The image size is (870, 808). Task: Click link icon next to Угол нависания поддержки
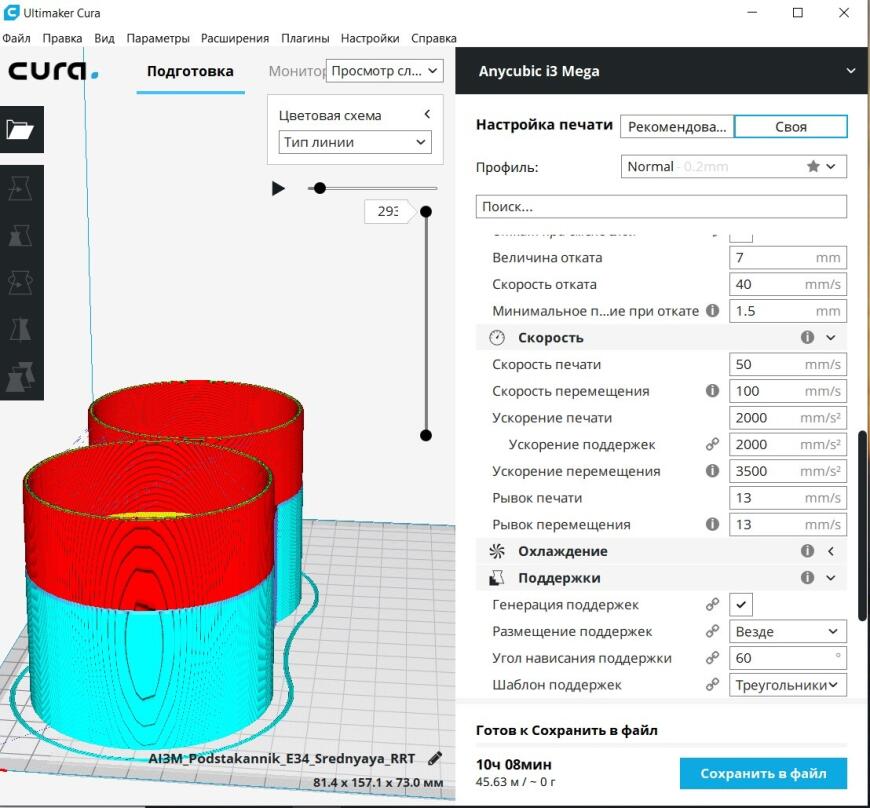coord(712,658)
